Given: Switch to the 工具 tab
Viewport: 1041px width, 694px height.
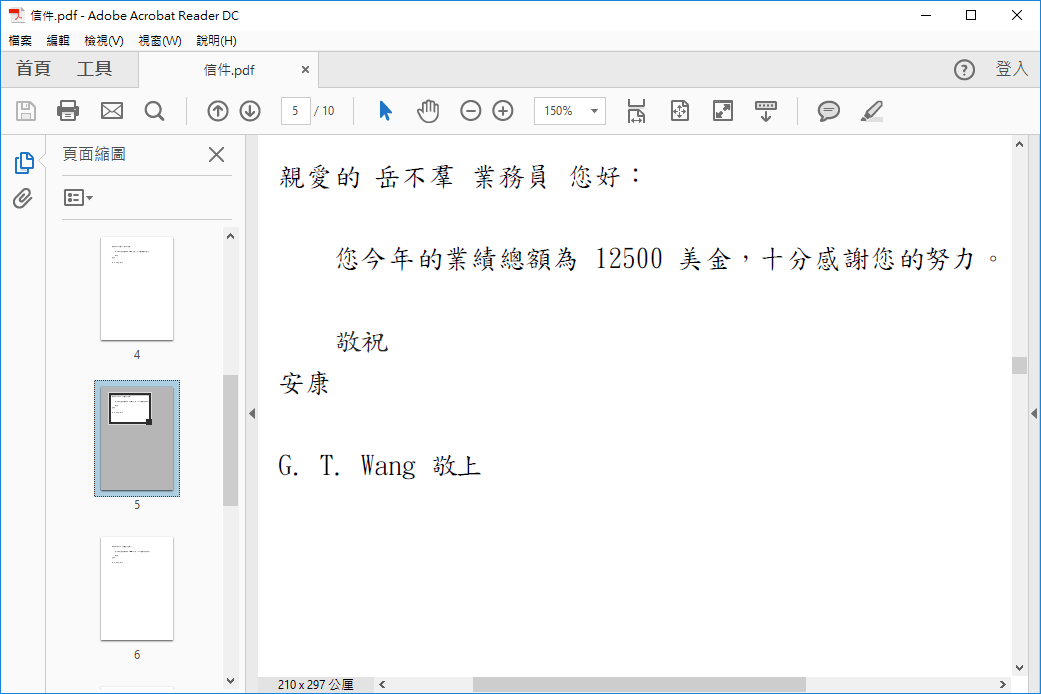Looking at the screenshot, I should click(x=95, y=68).
